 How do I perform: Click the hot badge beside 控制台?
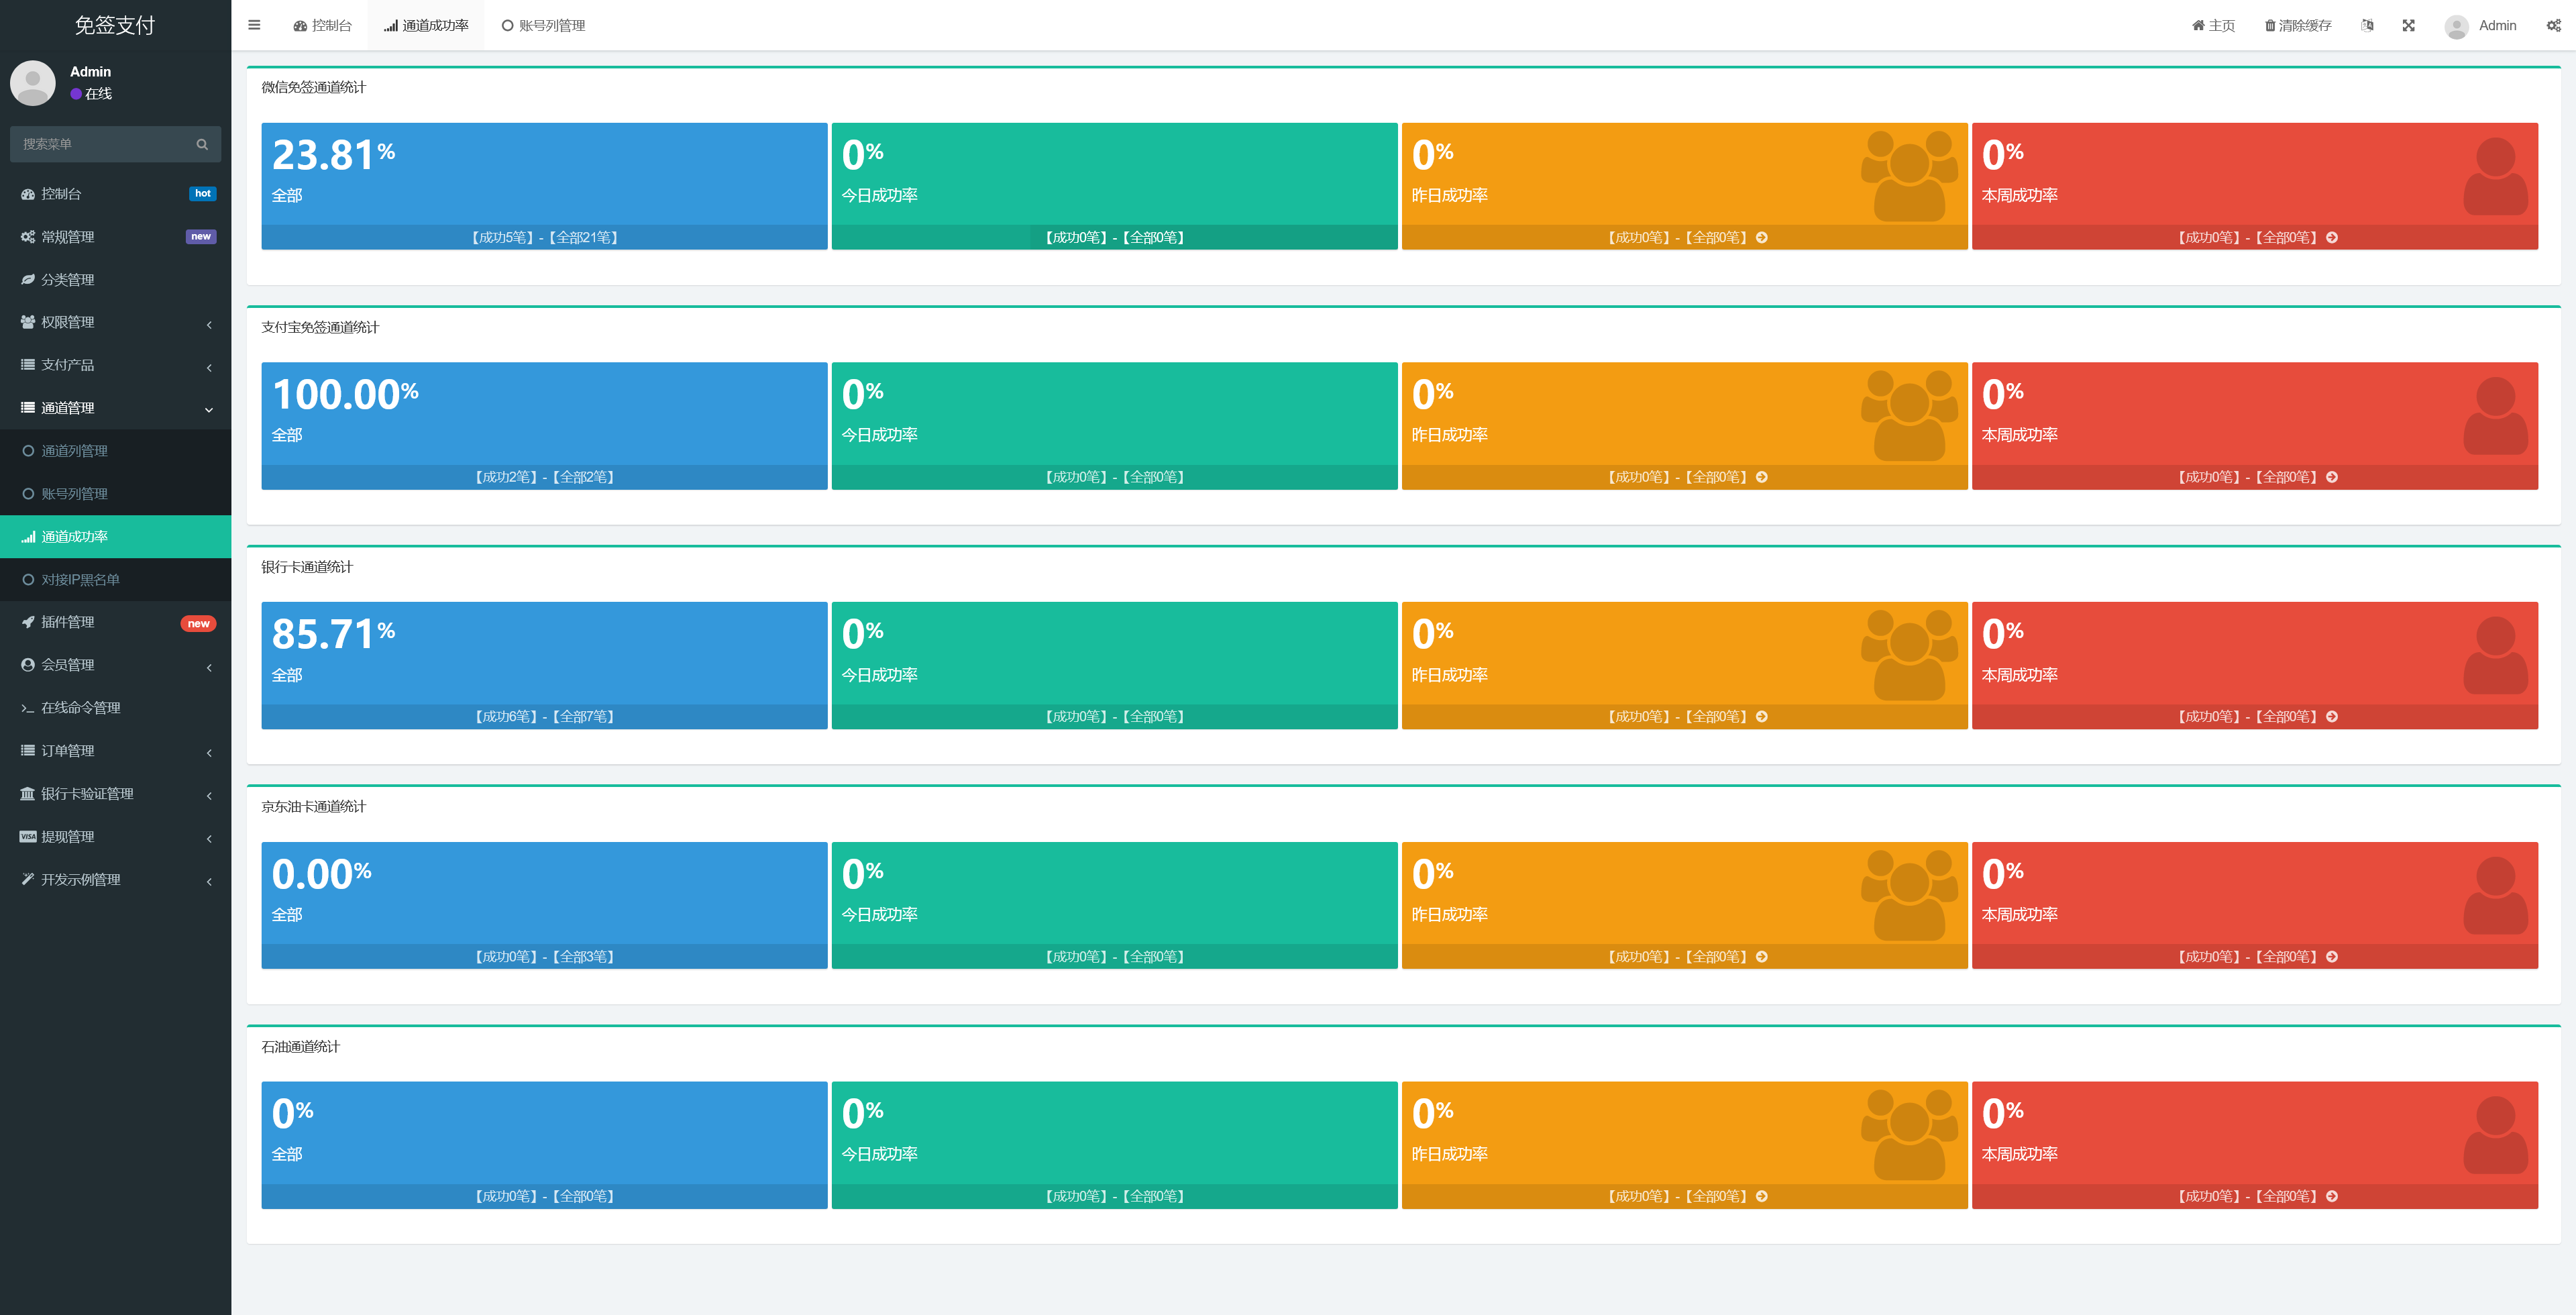click(203, 194)
